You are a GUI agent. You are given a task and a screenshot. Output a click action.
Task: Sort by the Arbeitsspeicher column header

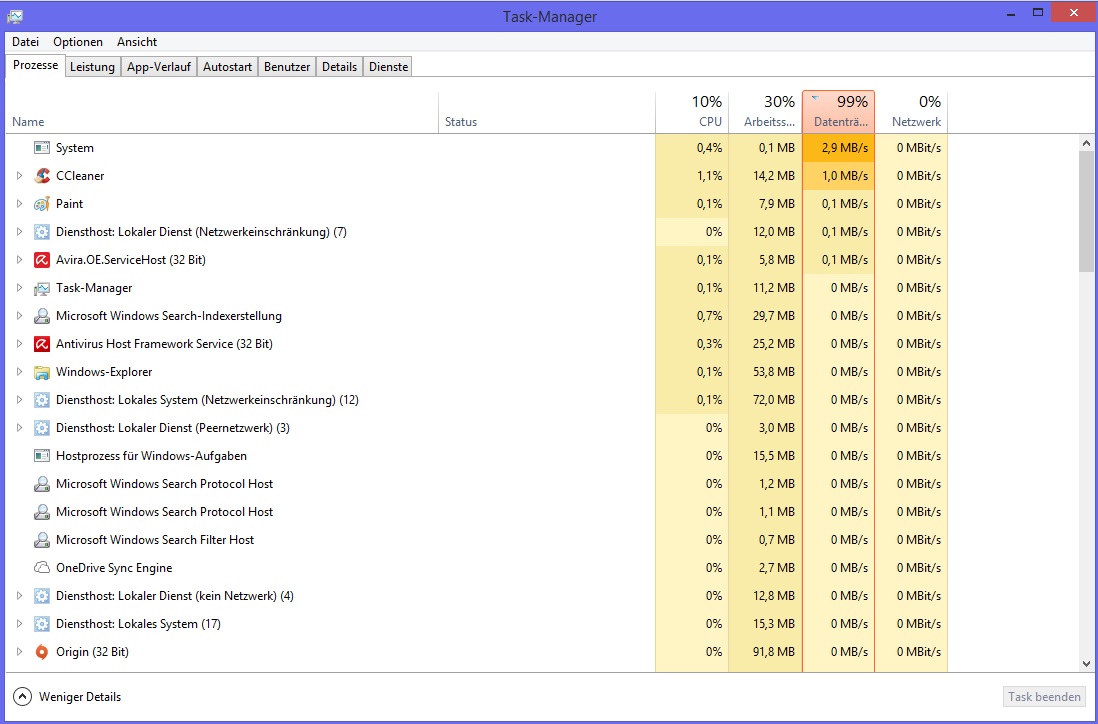click(765, 112)
